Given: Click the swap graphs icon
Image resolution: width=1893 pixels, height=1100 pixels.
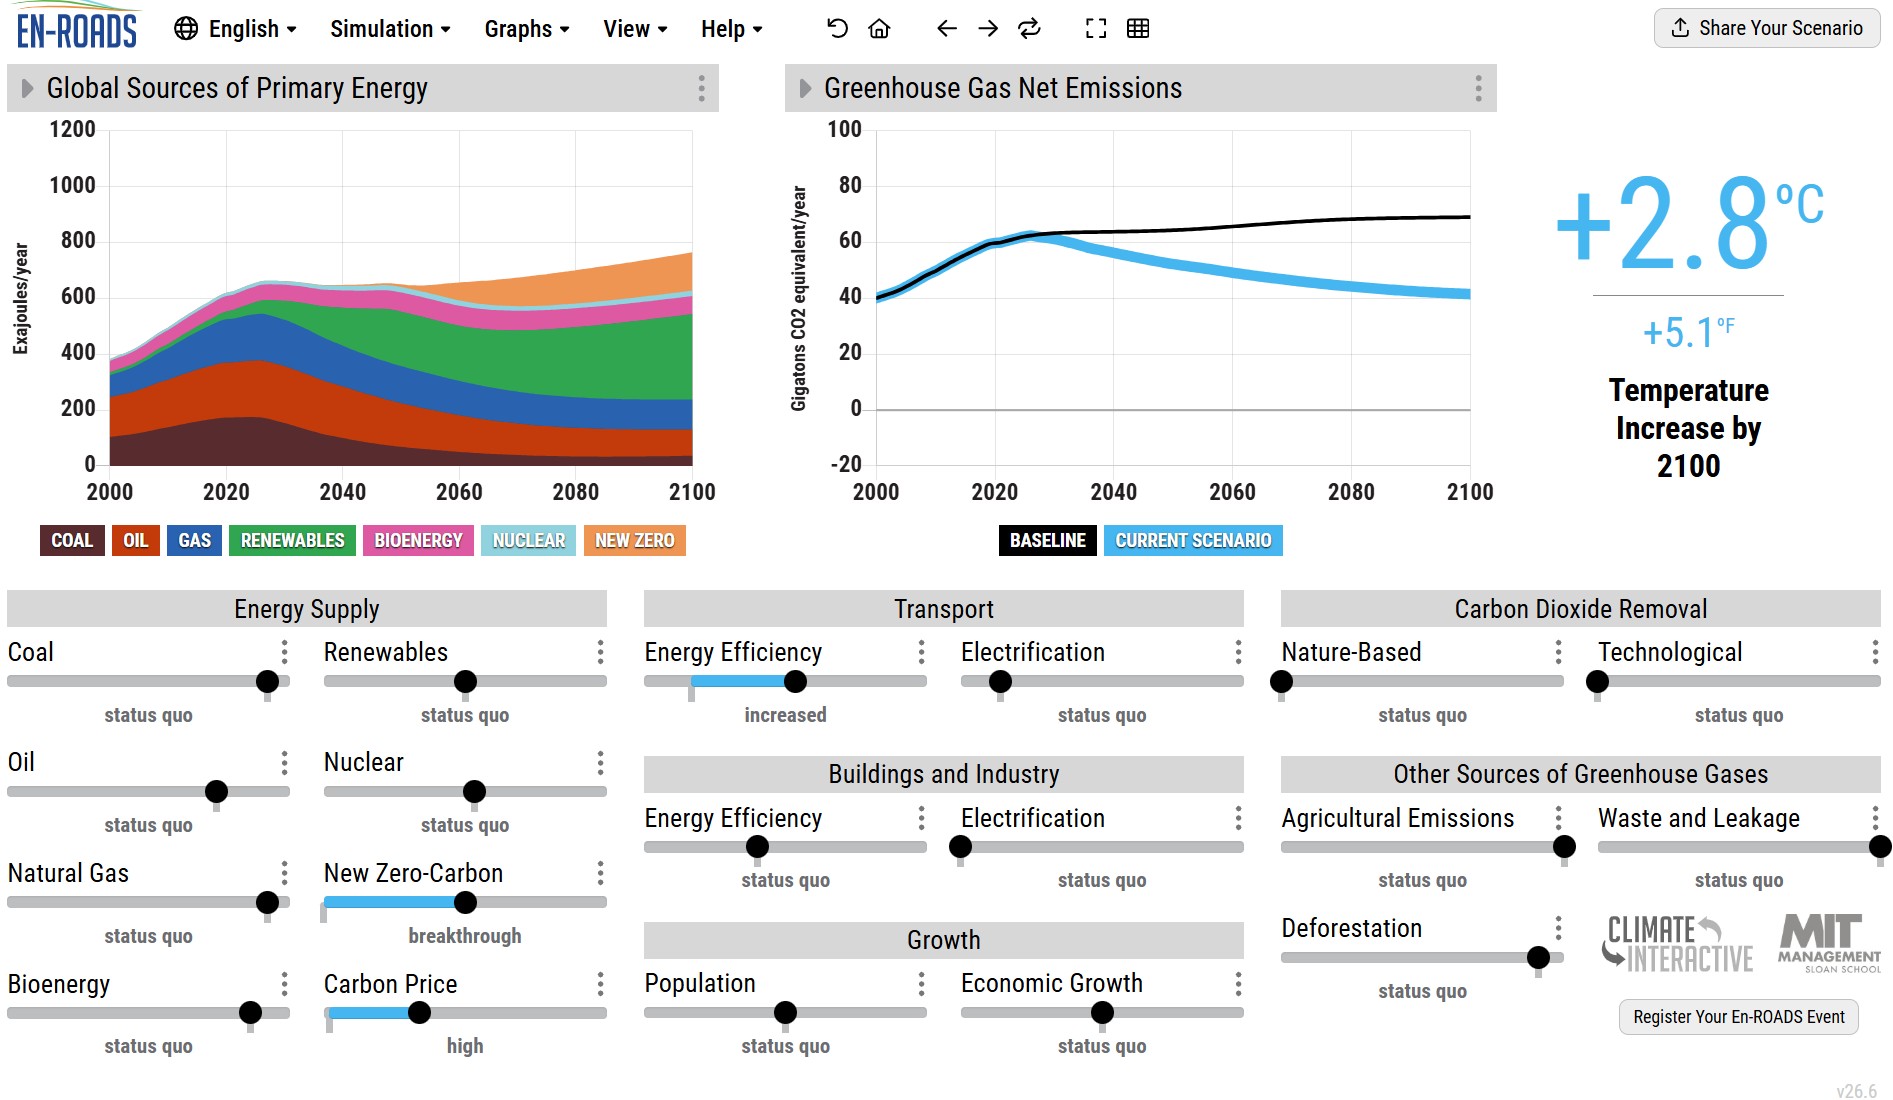Looking at the screenshot, I should (x=1029, y=29).
